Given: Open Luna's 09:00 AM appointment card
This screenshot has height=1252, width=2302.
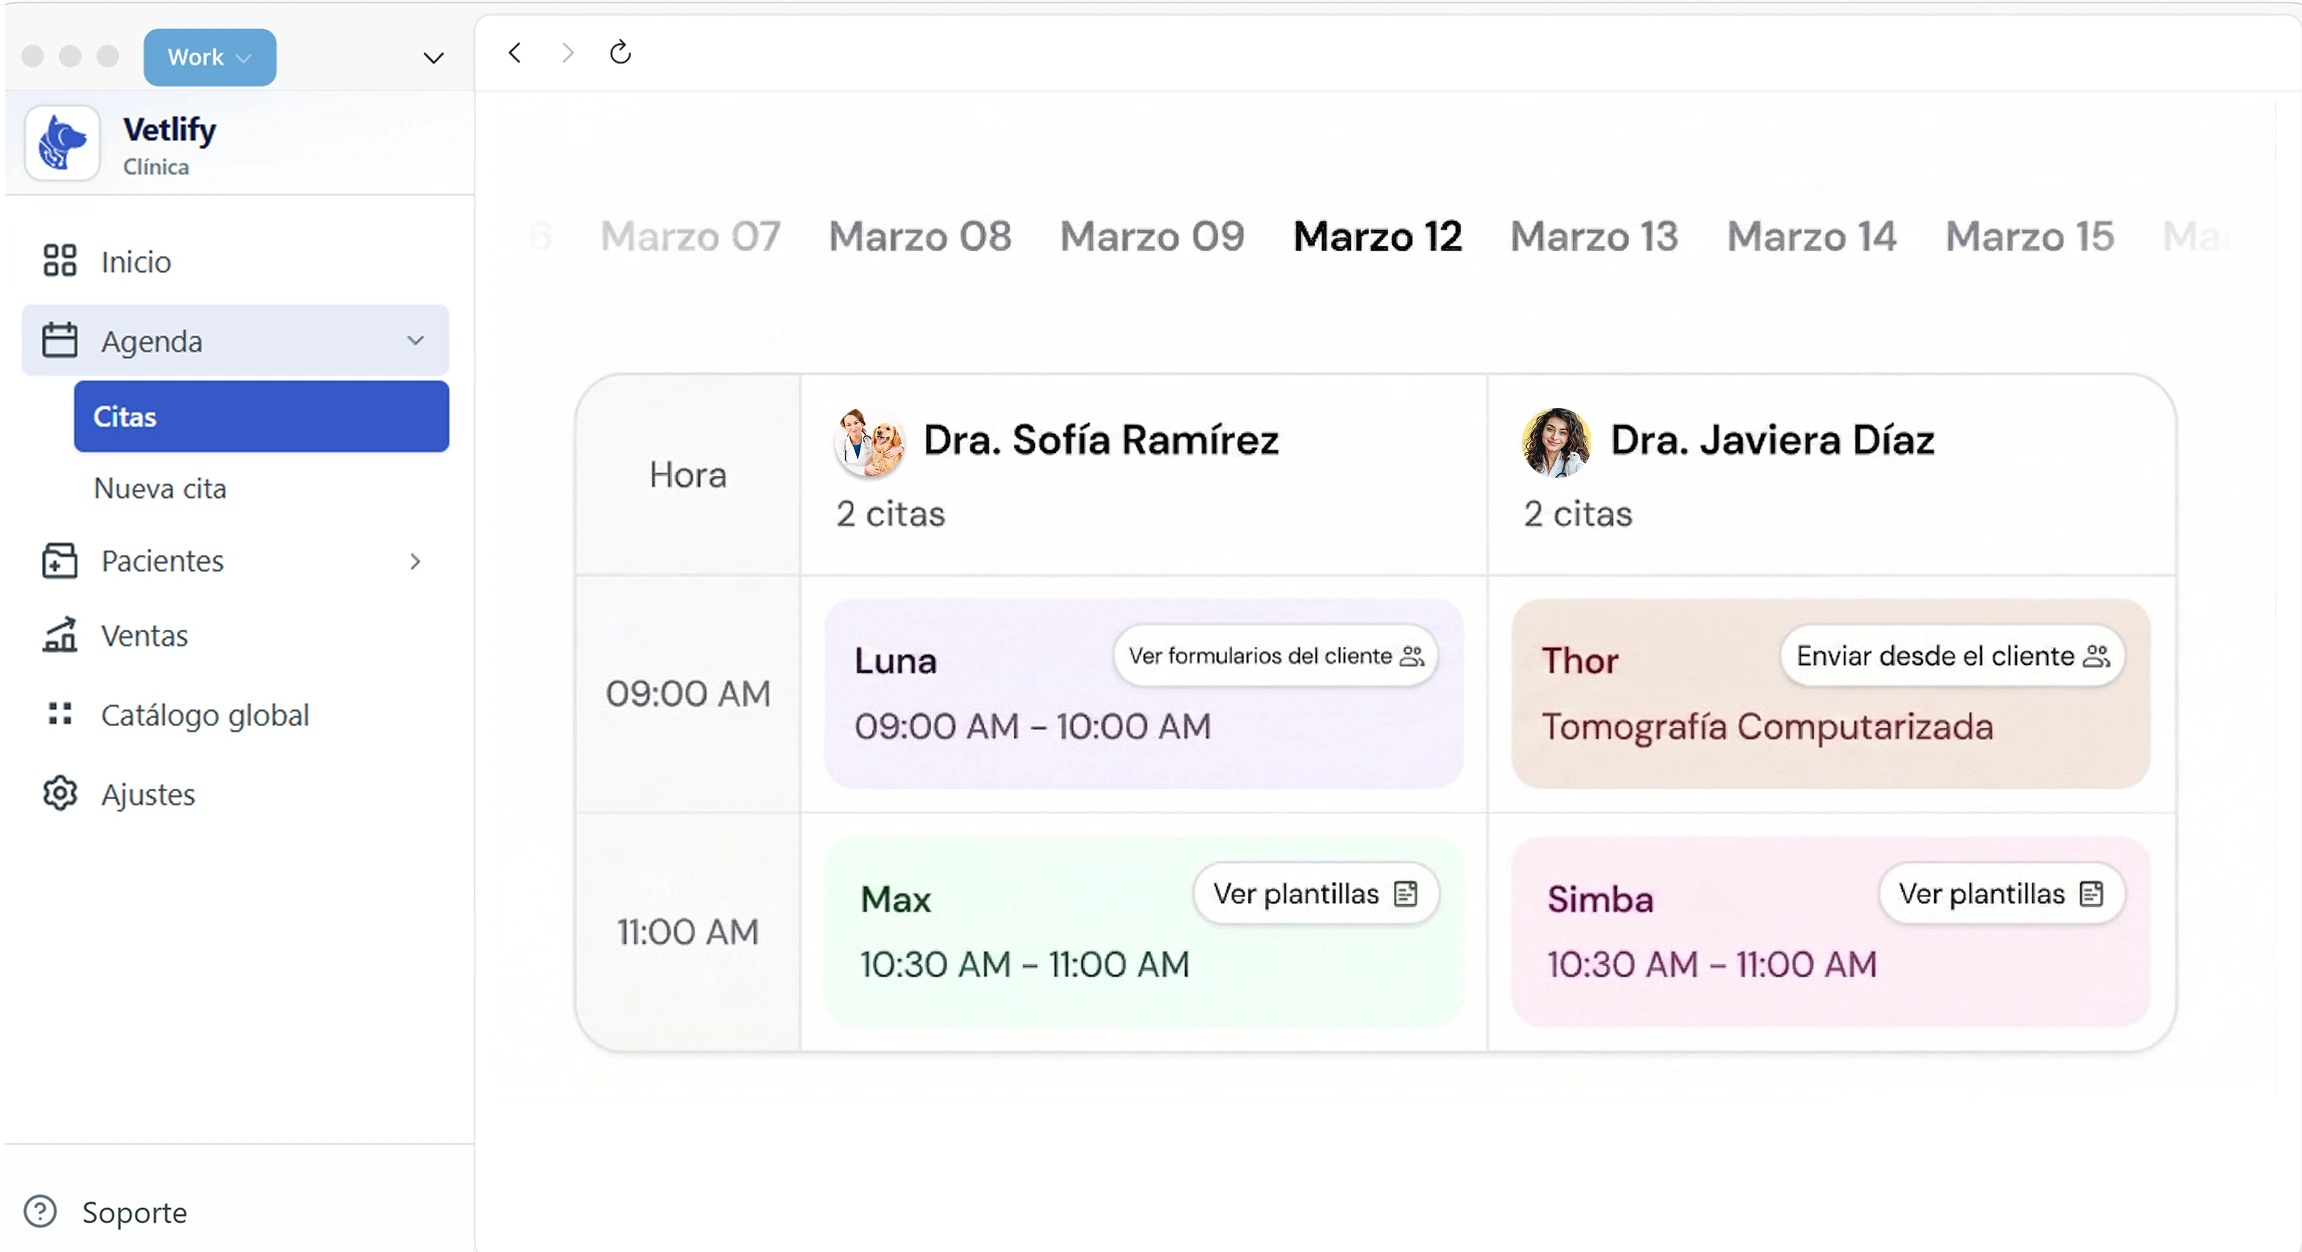Looking at the screenshot, I should tap(1143, 693).
